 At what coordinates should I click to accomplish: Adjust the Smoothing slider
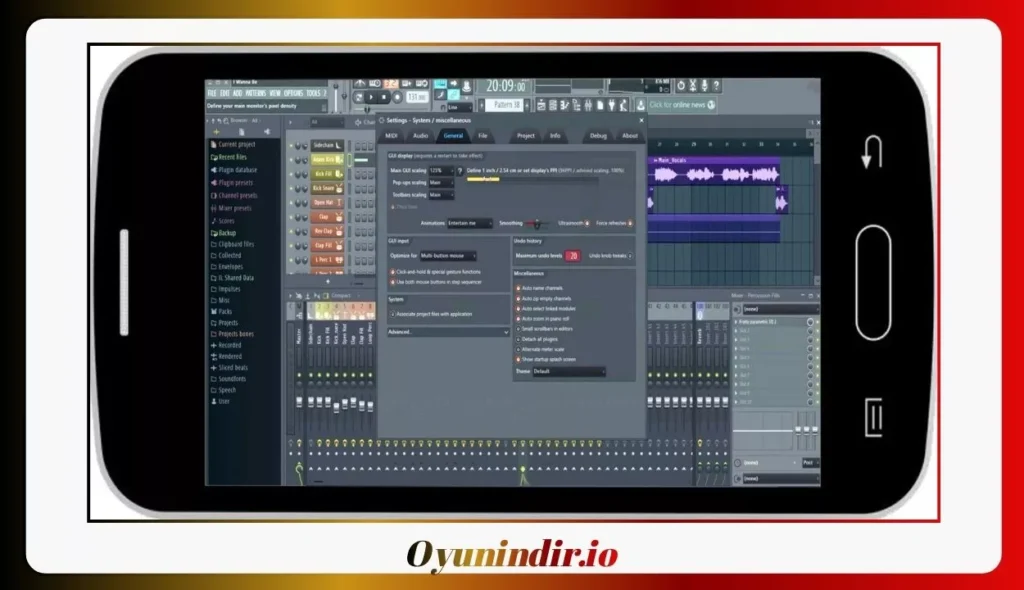[x=537, y=224]
